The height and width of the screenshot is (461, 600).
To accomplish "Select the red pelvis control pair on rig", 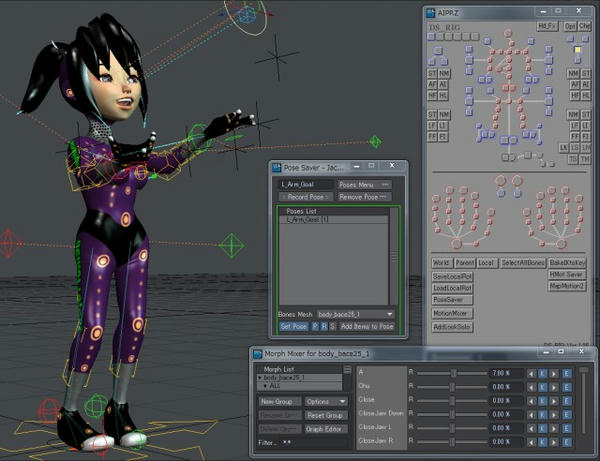I will [509, 88].
